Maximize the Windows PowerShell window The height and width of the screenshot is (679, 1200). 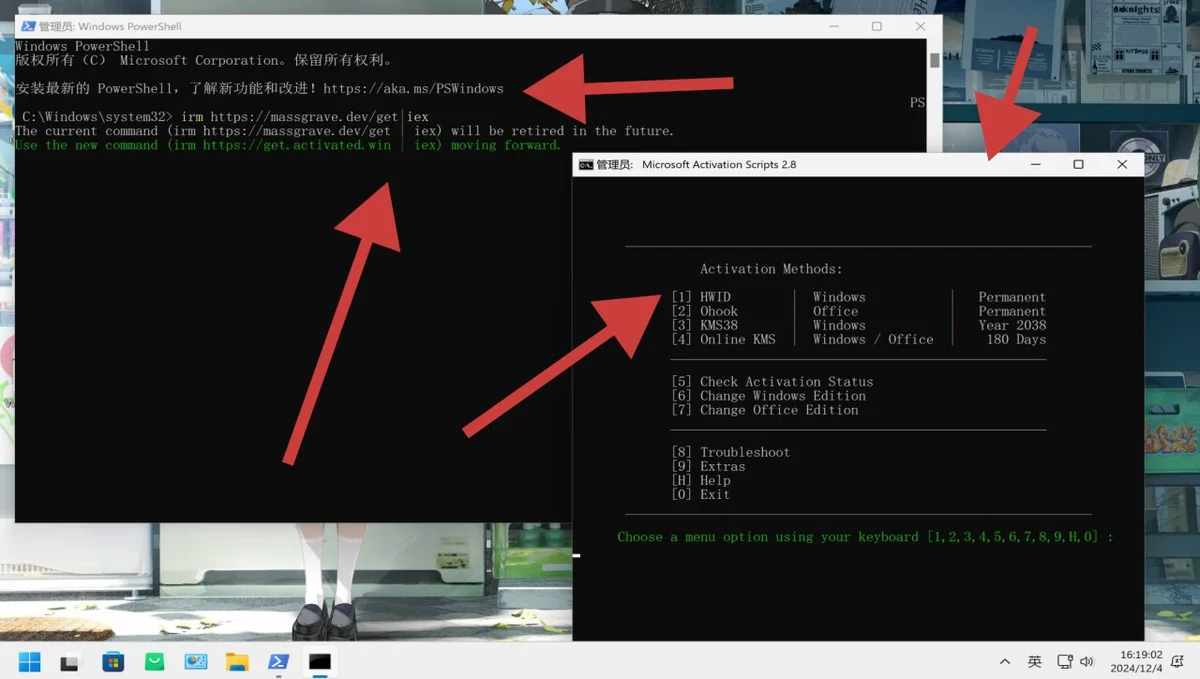click(877, 27)
